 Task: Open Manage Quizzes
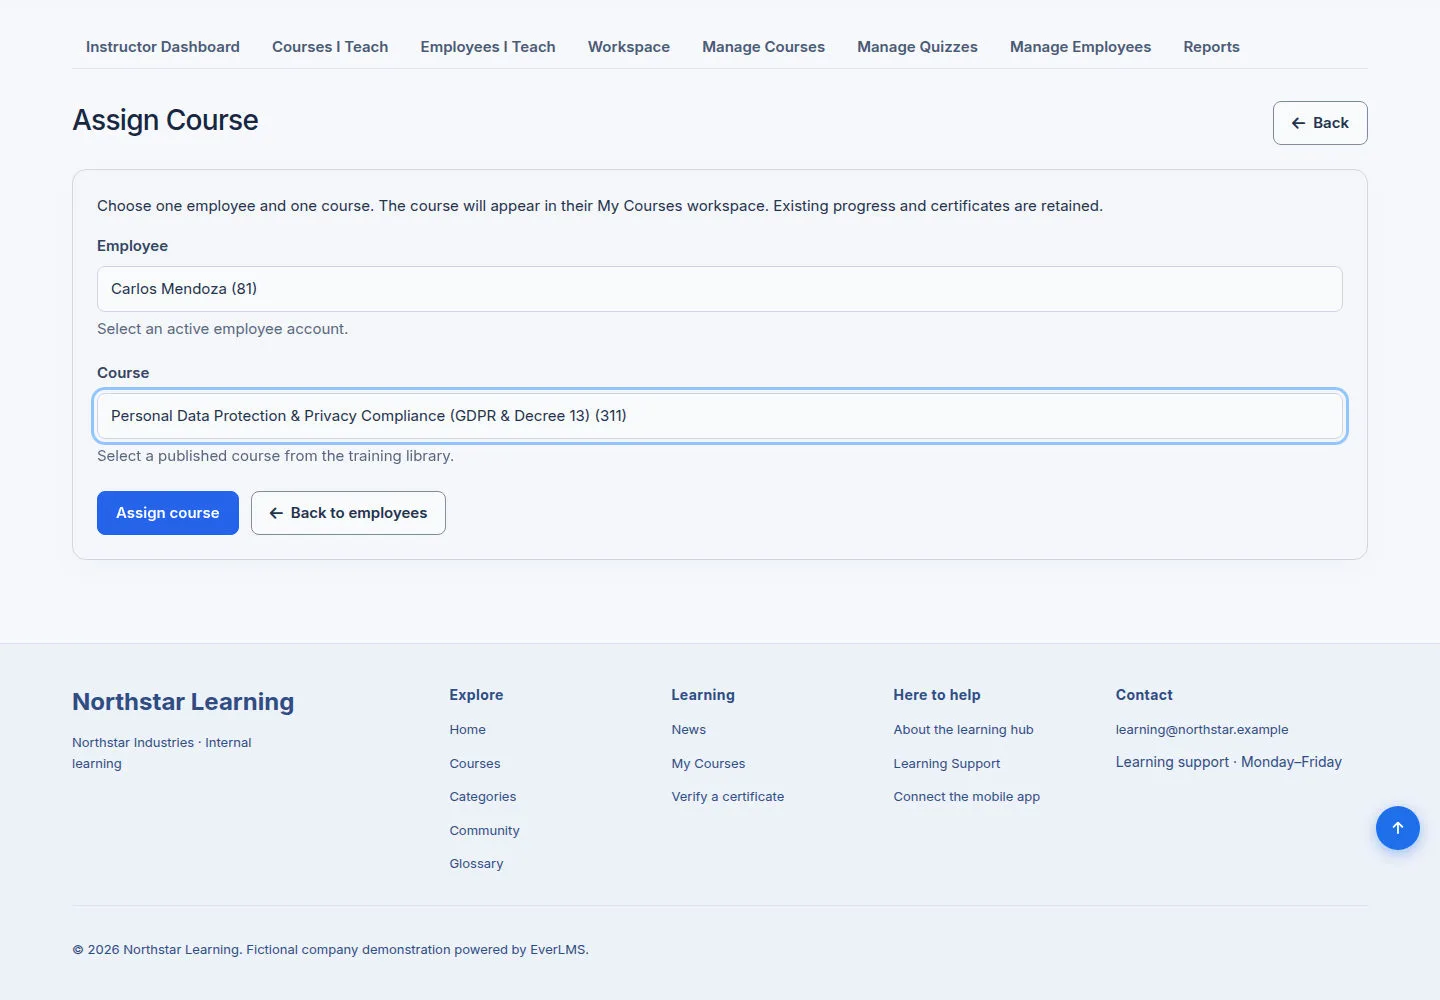pyautogui.click(x=917, y=47)
